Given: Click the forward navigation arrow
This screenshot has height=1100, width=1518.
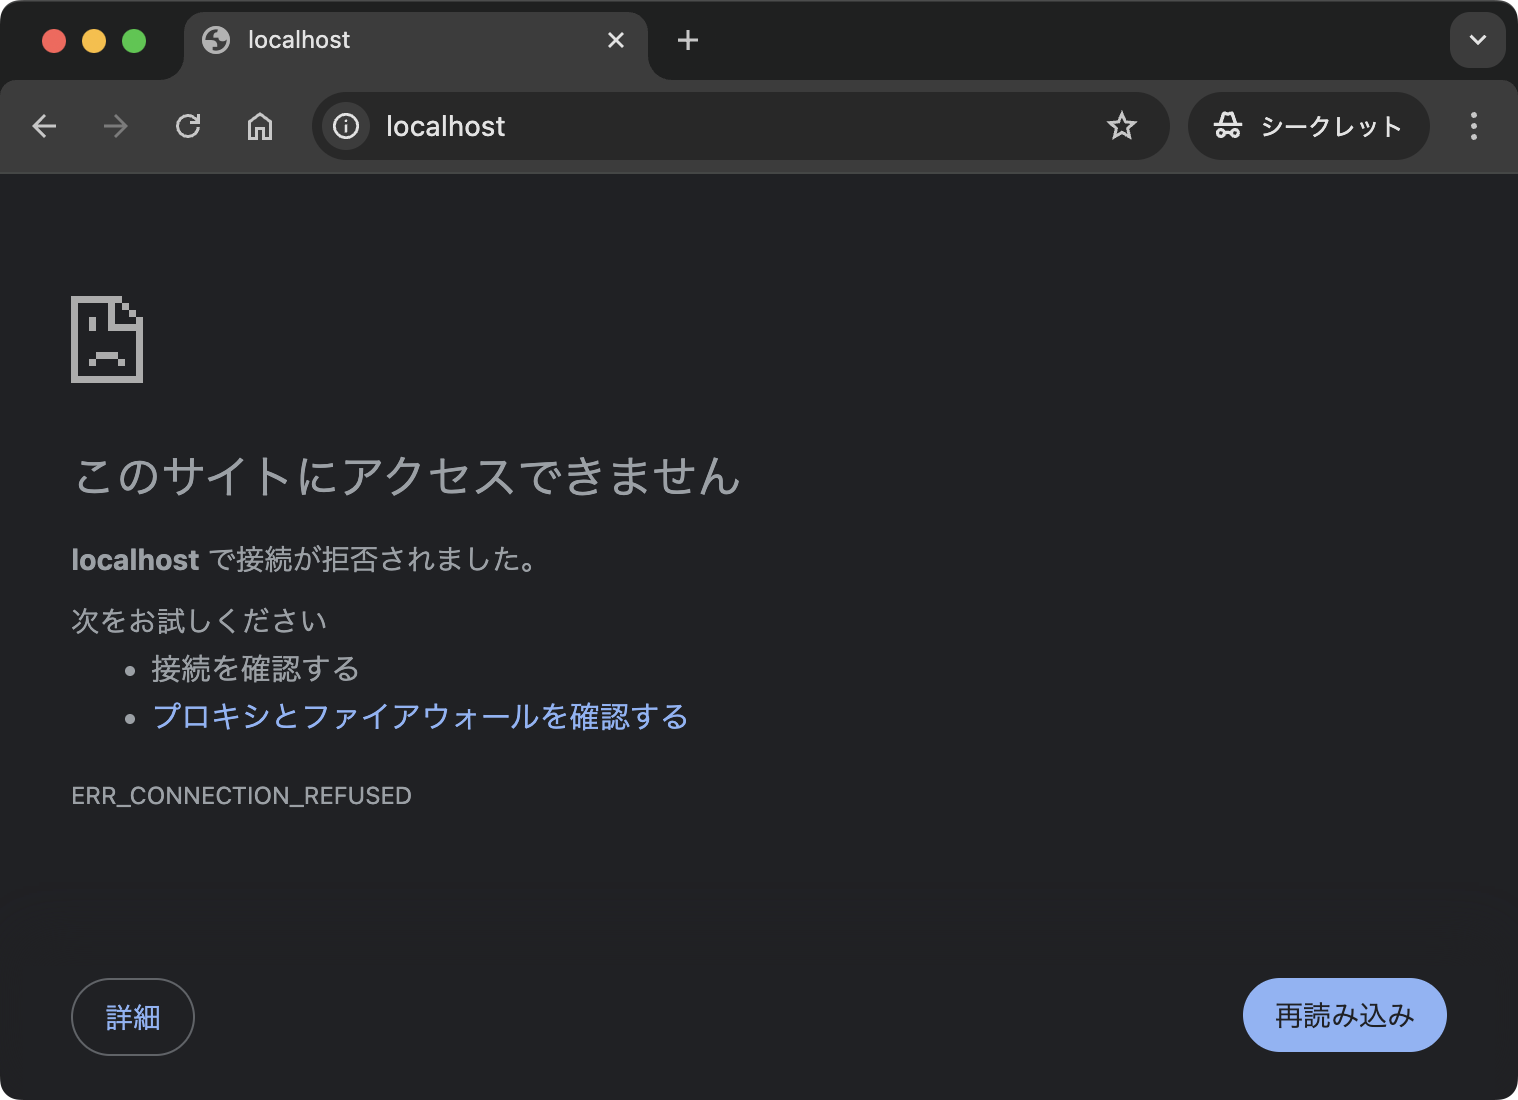Looking at the screenshot, I should 116,126.
